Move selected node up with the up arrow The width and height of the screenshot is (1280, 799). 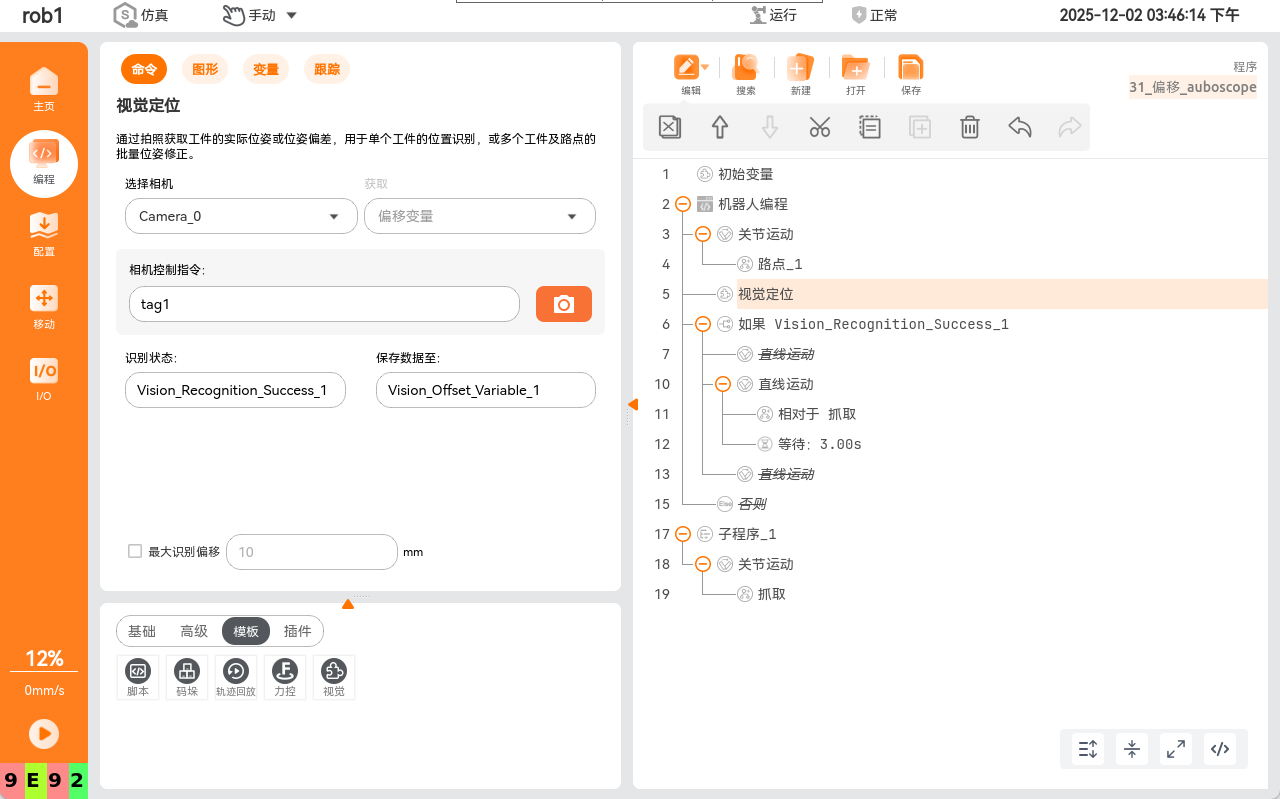pos(719,127)
